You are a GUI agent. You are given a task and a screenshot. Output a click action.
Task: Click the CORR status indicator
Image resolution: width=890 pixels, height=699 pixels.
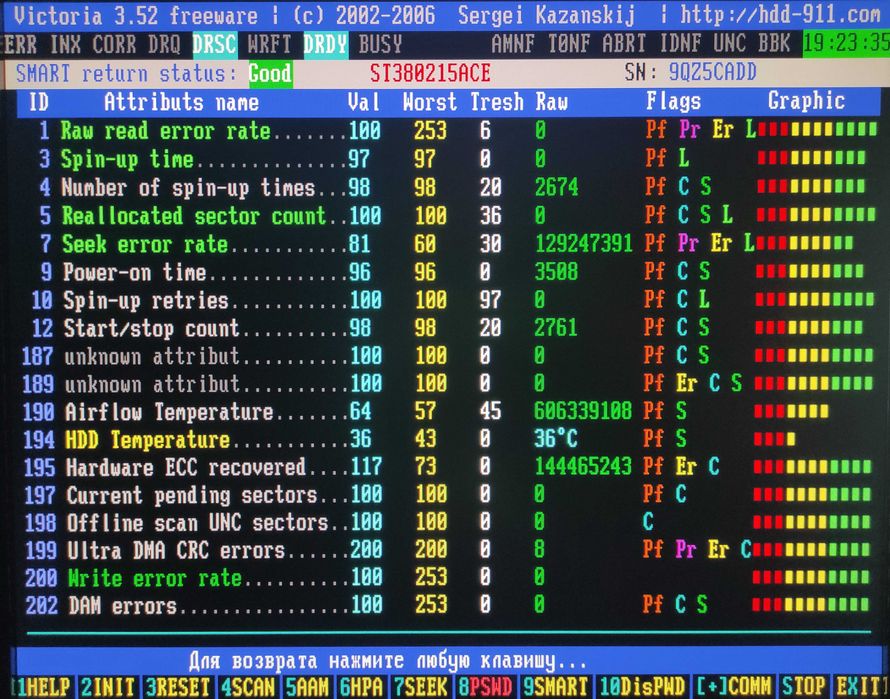pos(115,44)
